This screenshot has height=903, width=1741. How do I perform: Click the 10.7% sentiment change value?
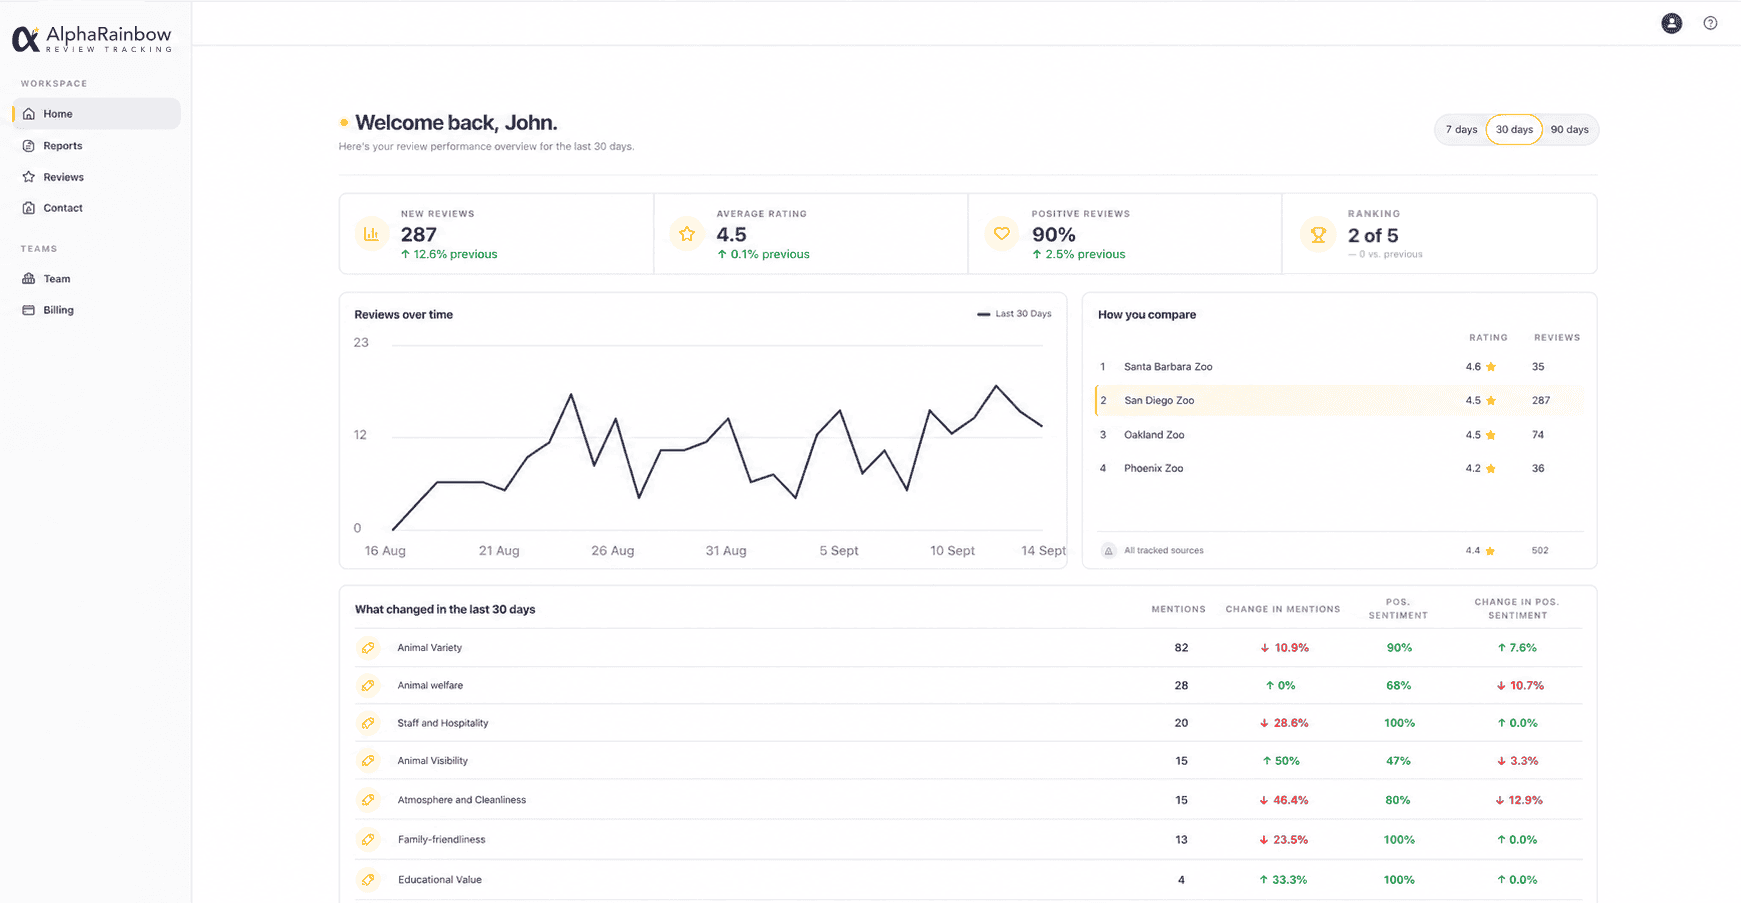tap(1520, 686)
